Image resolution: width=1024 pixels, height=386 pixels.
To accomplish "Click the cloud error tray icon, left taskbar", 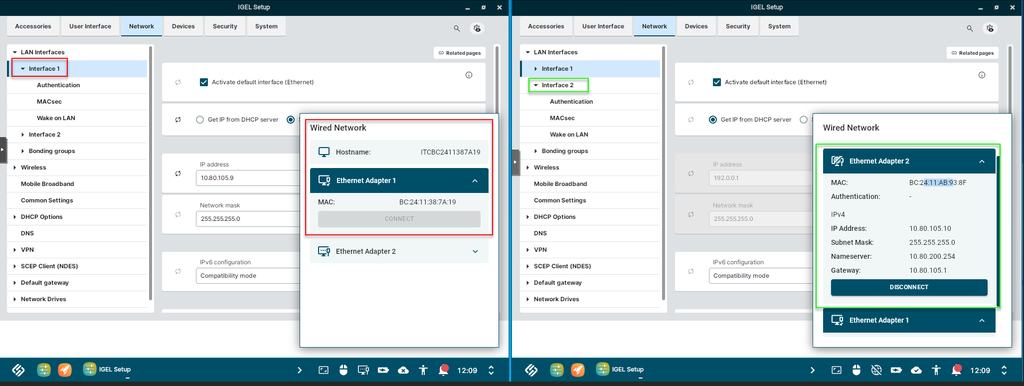I will tap(404, 370).
